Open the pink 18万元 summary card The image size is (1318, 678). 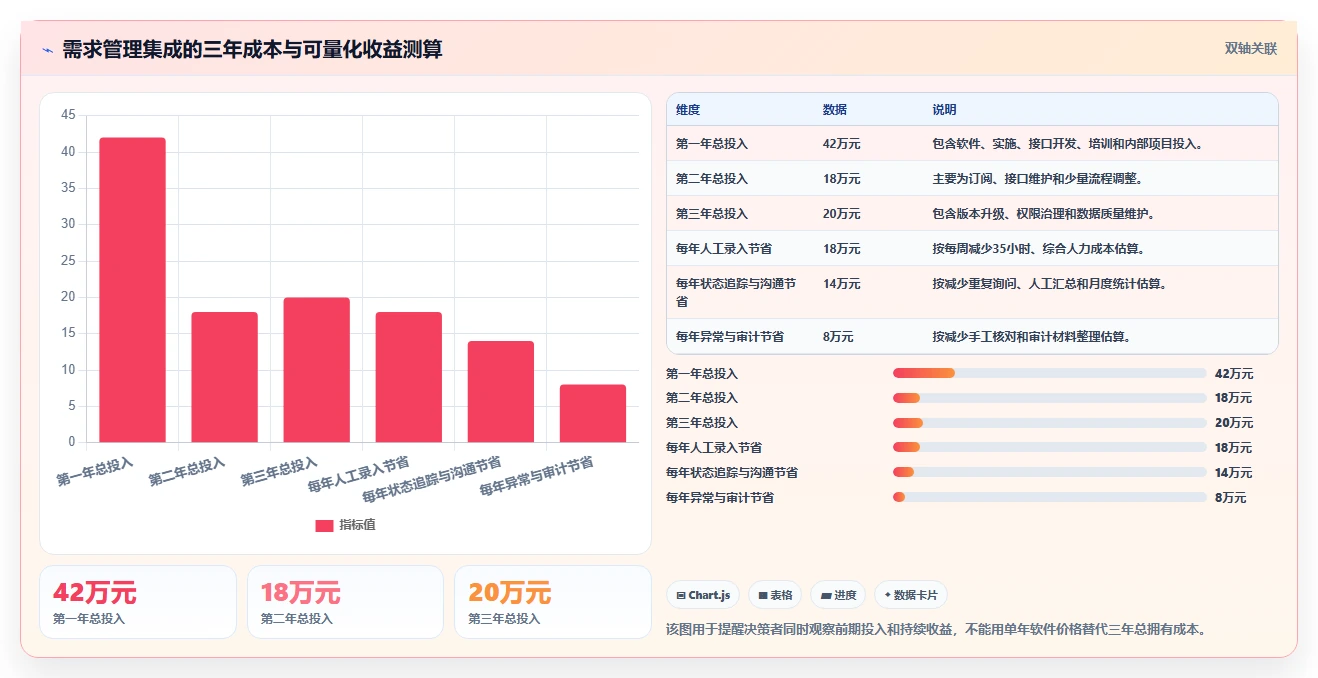coord(345,602)
